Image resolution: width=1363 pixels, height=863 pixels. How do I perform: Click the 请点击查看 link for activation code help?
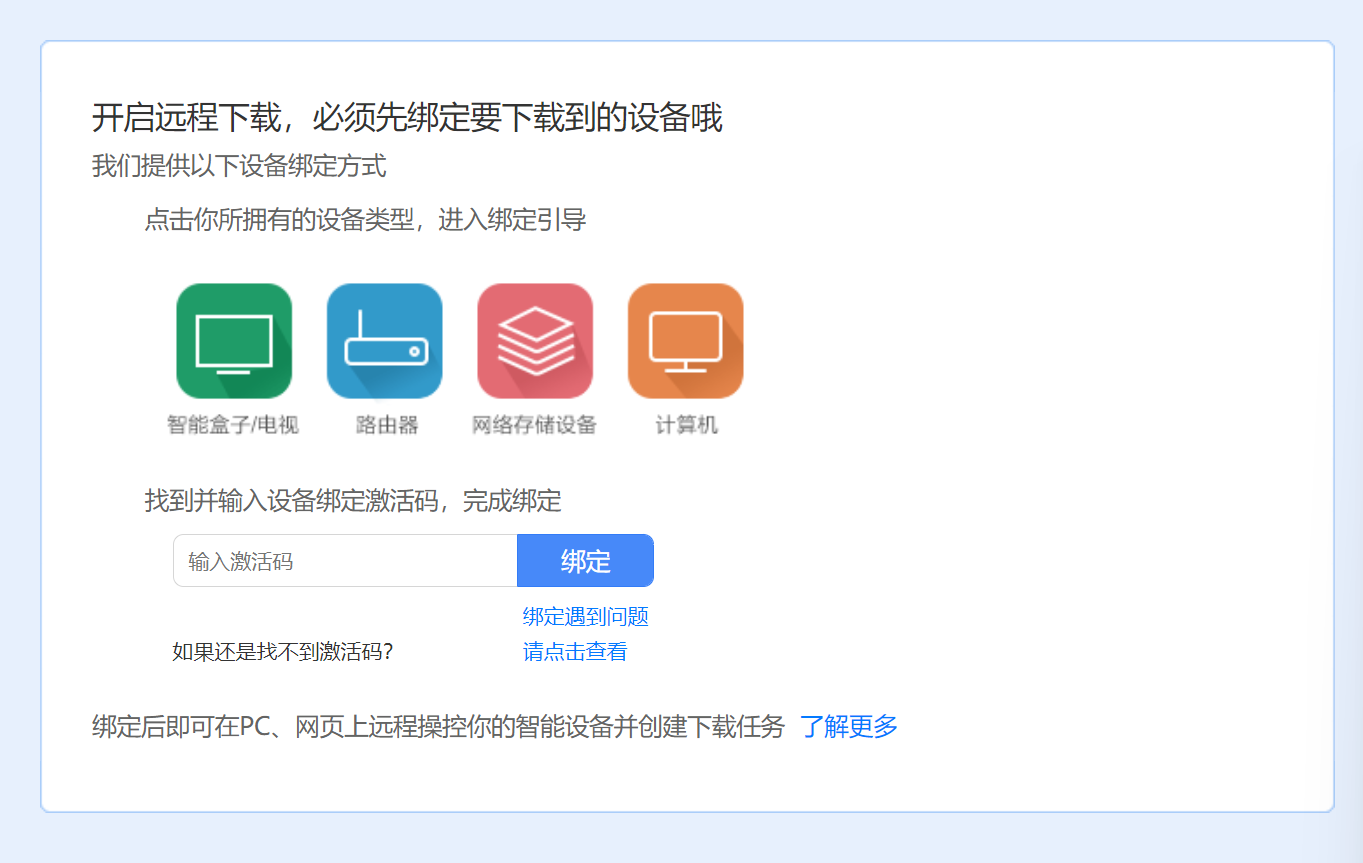575,651
